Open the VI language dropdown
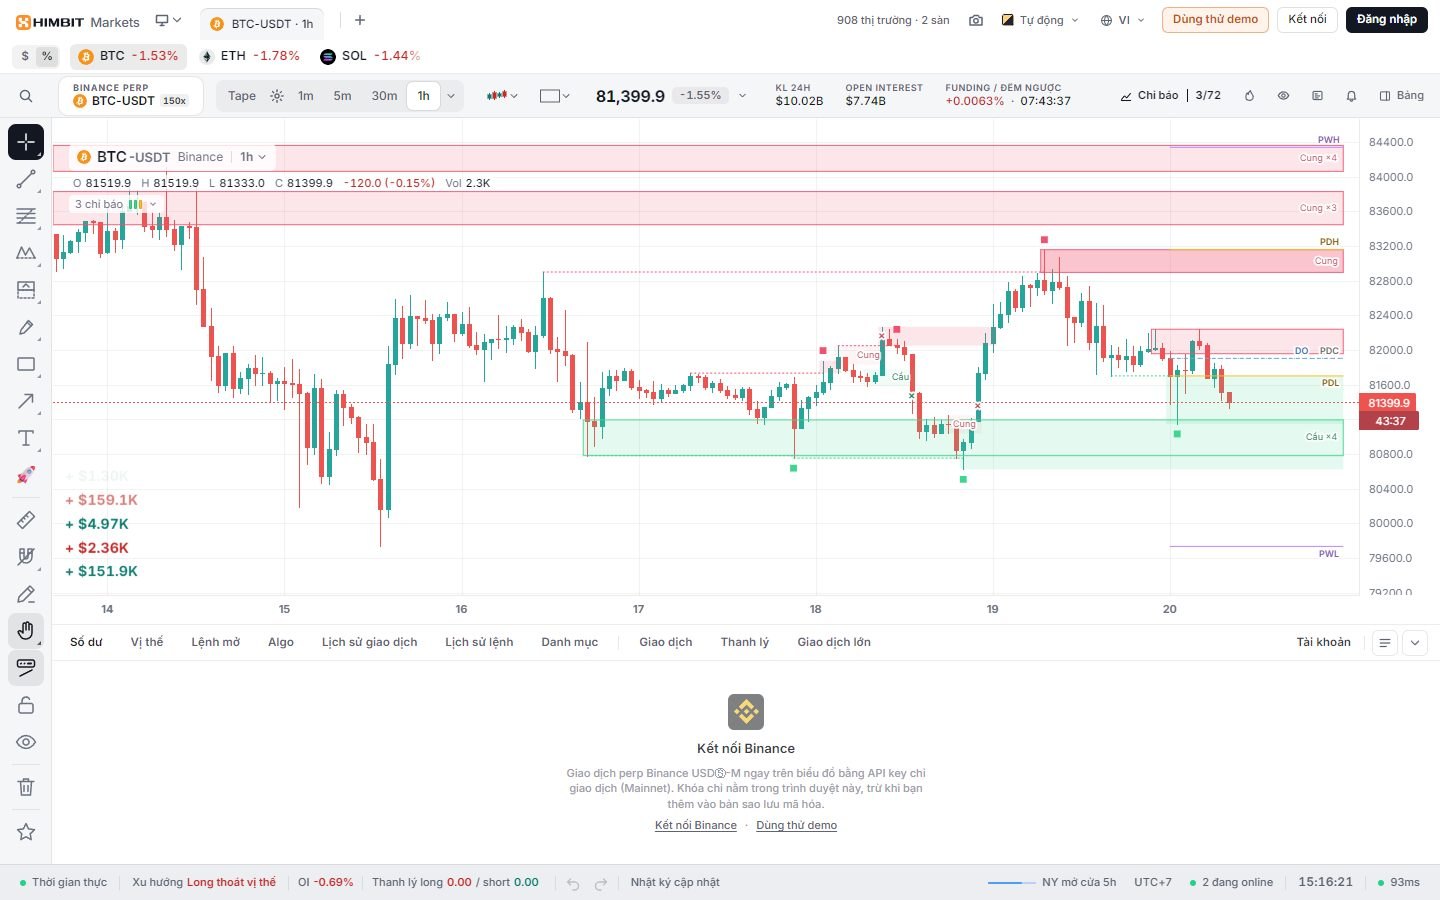The width and height of the screenshot is (1440, 900). [x=1122, y=20]
